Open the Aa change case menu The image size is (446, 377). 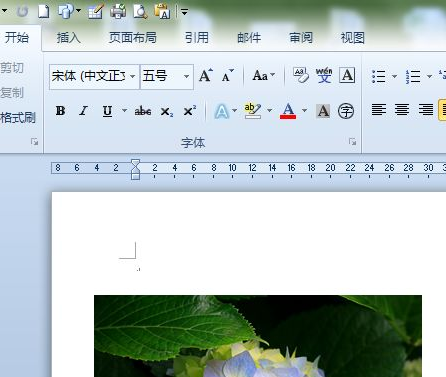point(263,75)
